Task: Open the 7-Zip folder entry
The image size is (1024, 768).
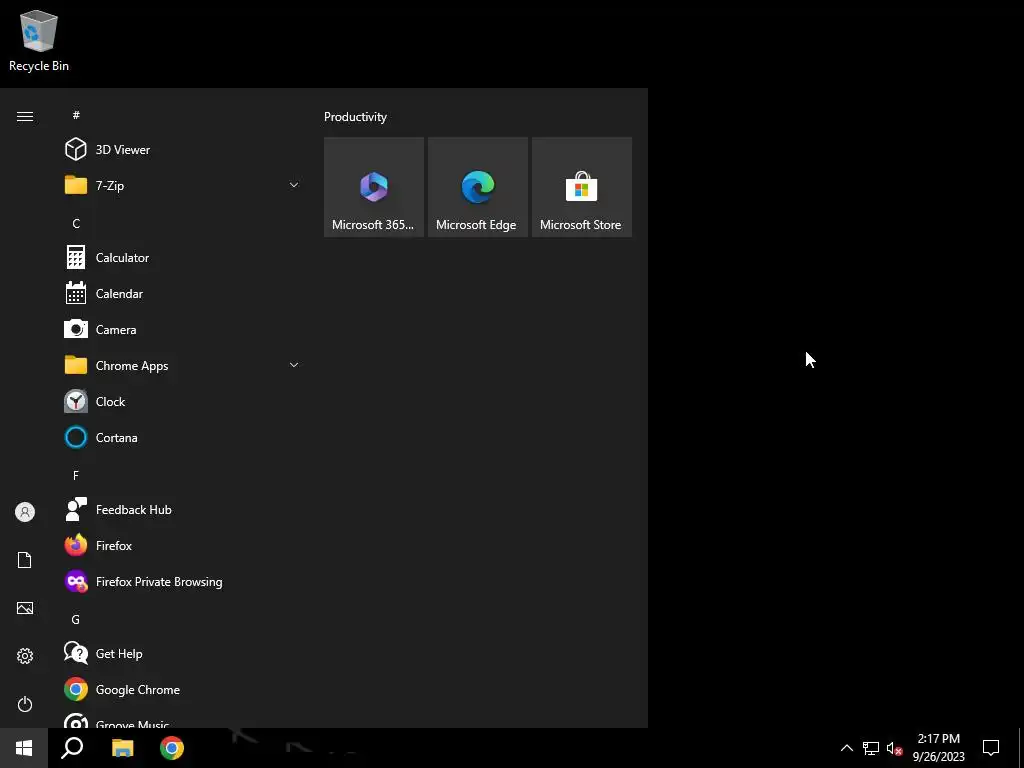Action: tap(183, 185)
